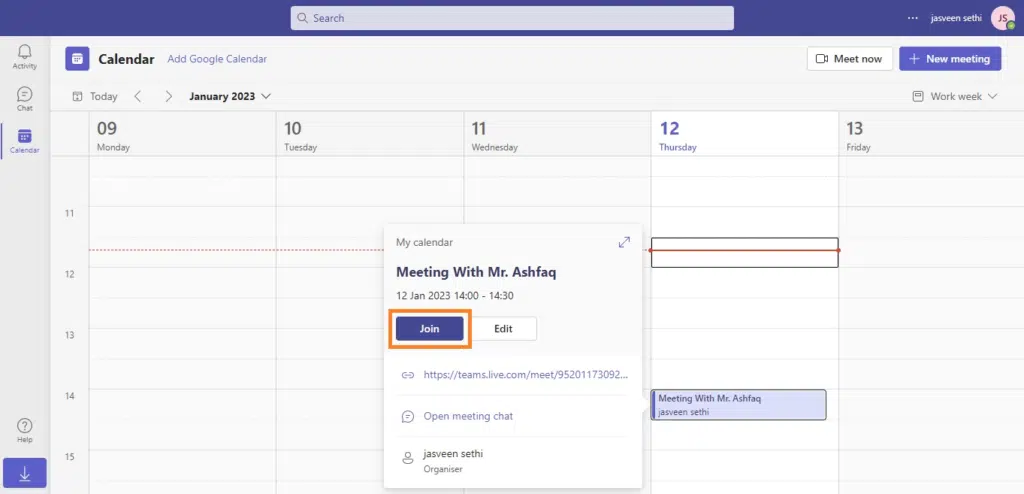Screen dimensions: 1024x494
Task: Select Open meeting chat
Action: click(468, 416)
